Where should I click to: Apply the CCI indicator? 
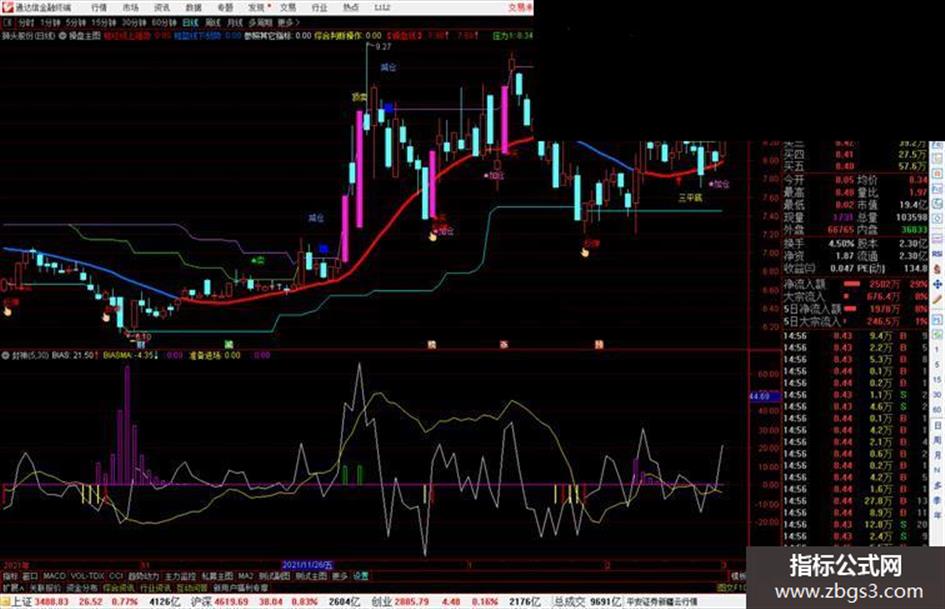tap(116, 576)
